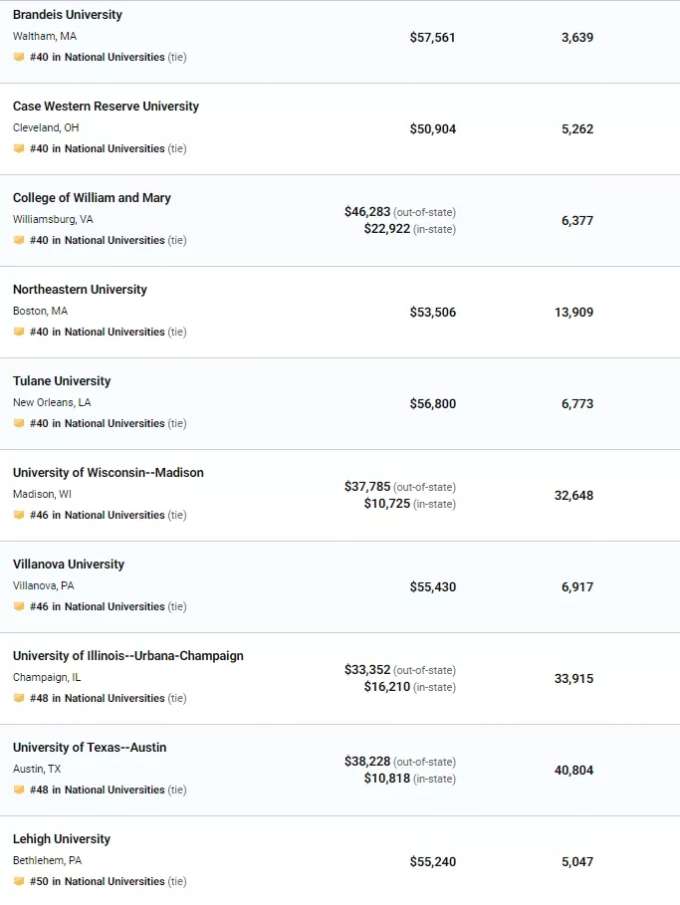The width and height of the screenshot is (680, 905).
Task: Click the ranking badge icon under Tulane University
Action: 19,424
